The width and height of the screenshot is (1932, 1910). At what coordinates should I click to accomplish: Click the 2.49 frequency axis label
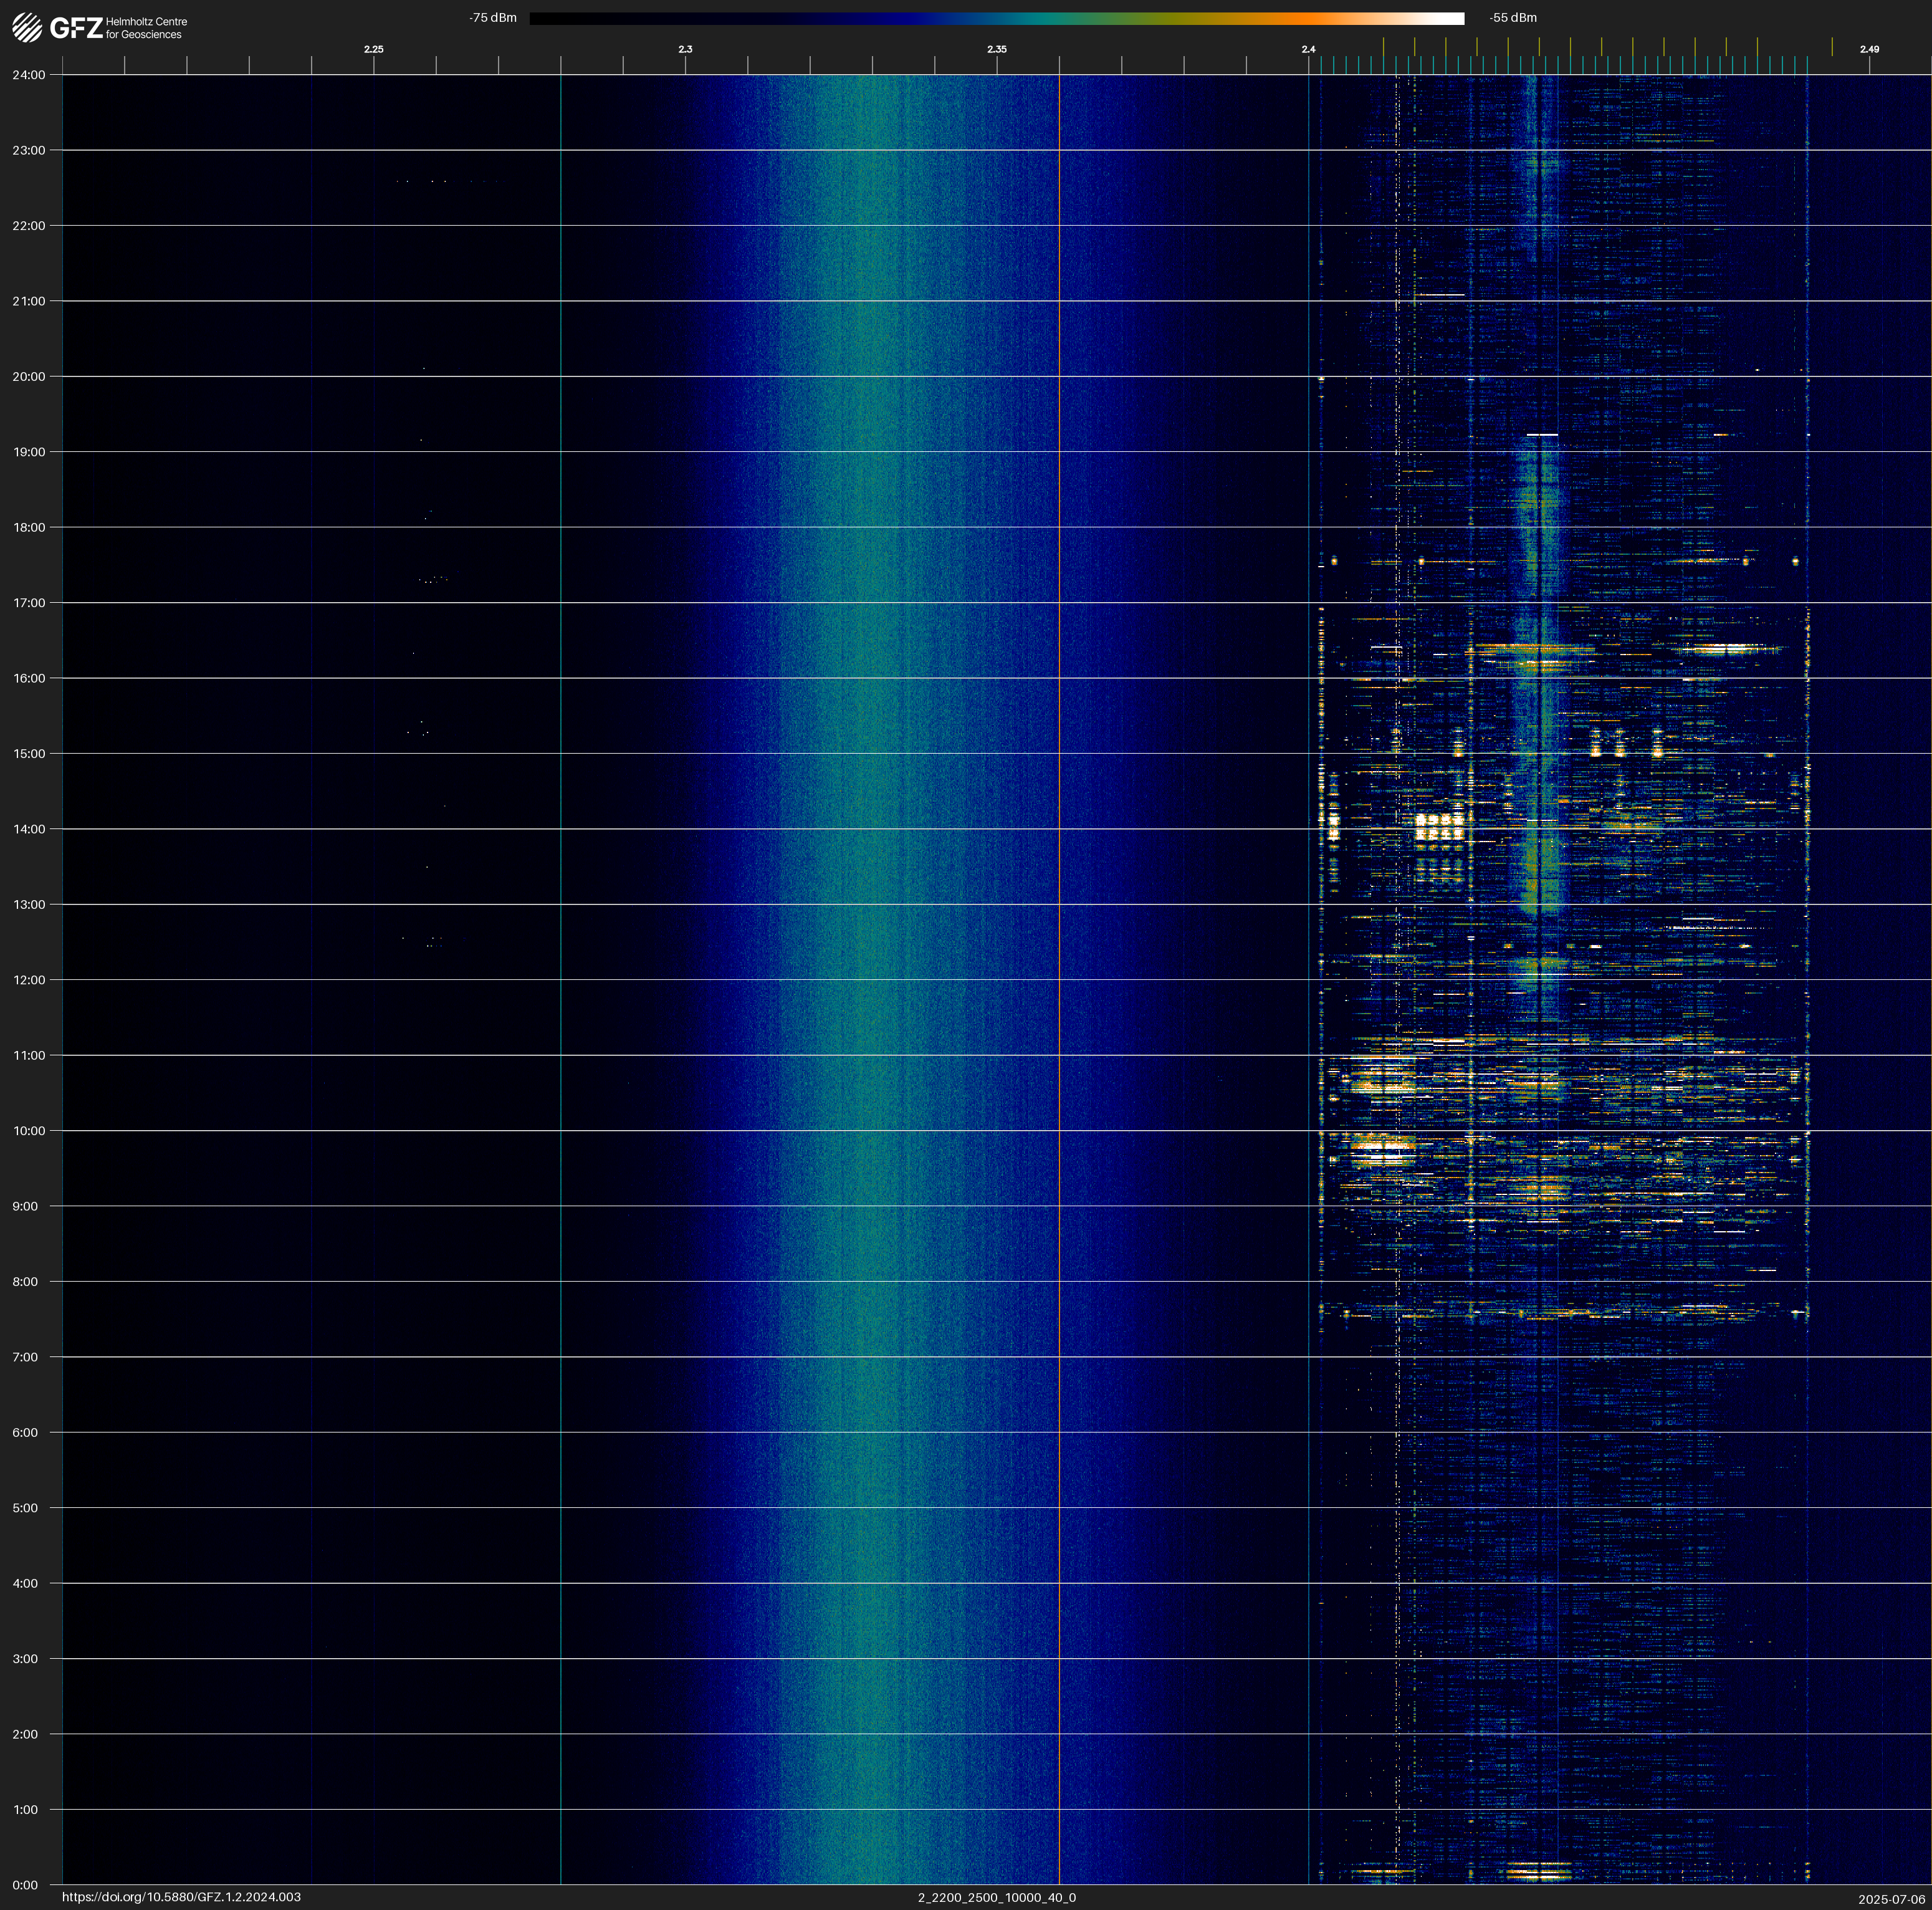coord(1869,49)
